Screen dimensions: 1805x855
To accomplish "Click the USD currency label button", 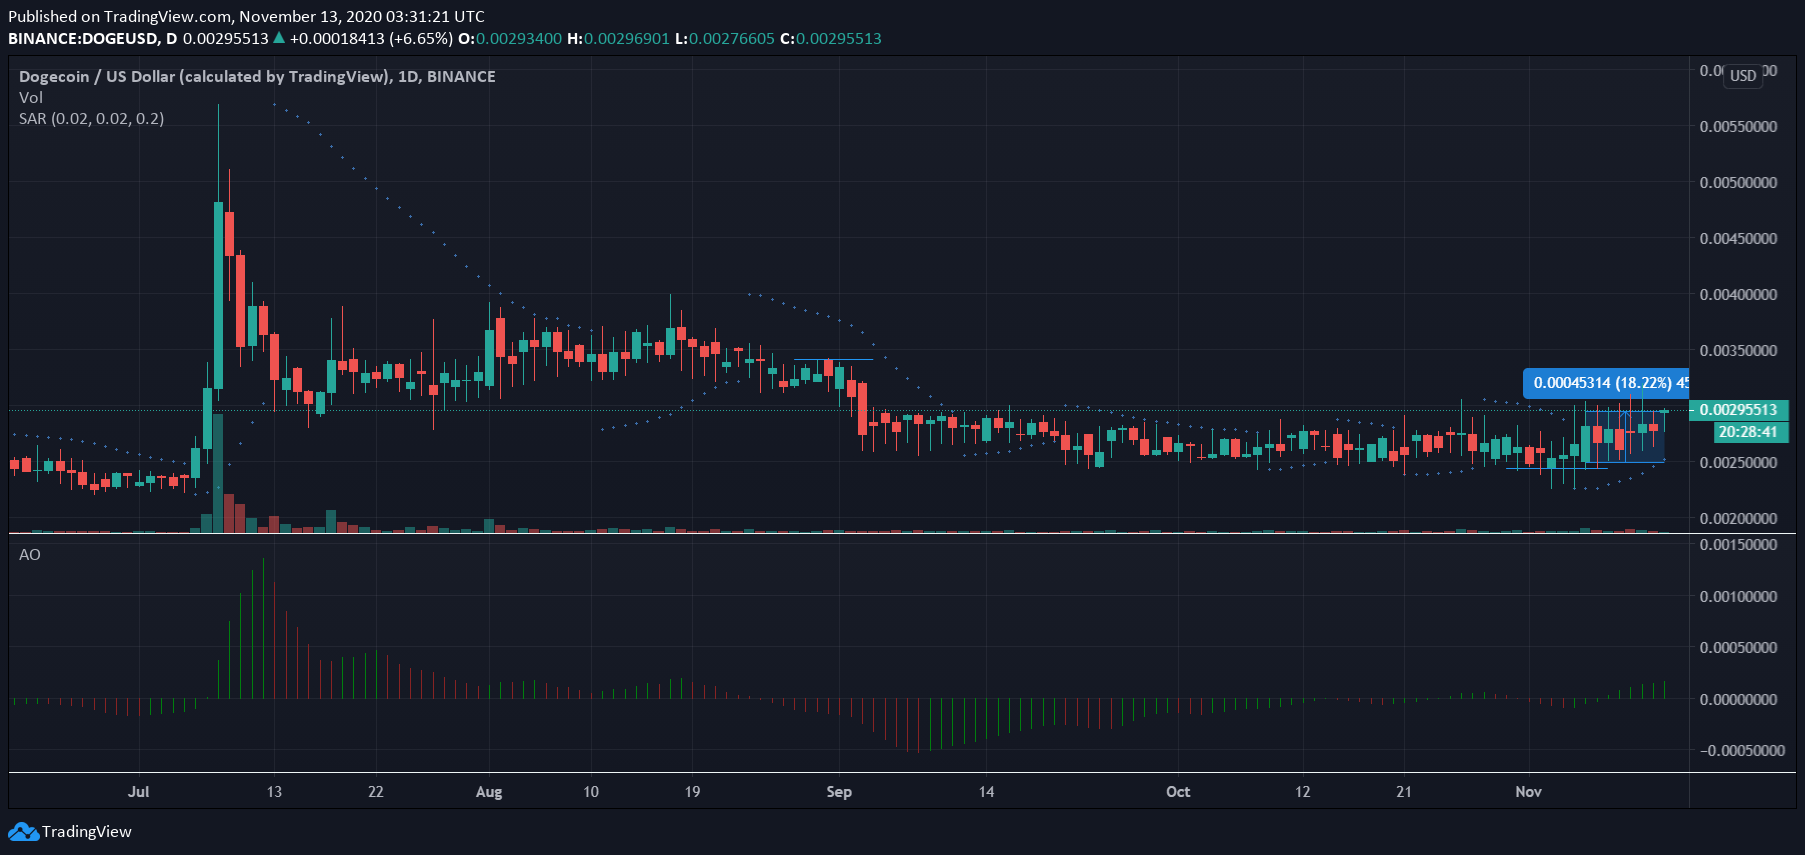I will (x=1743, y=76).
